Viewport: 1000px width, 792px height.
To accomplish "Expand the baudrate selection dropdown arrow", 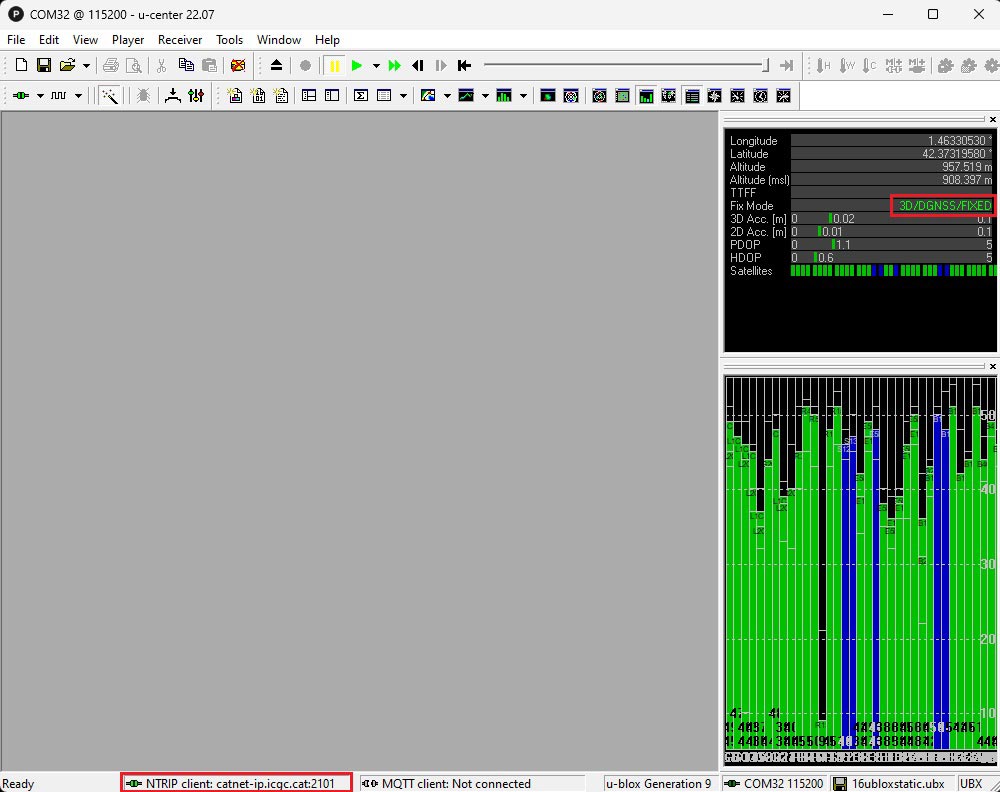I will 77,96.
